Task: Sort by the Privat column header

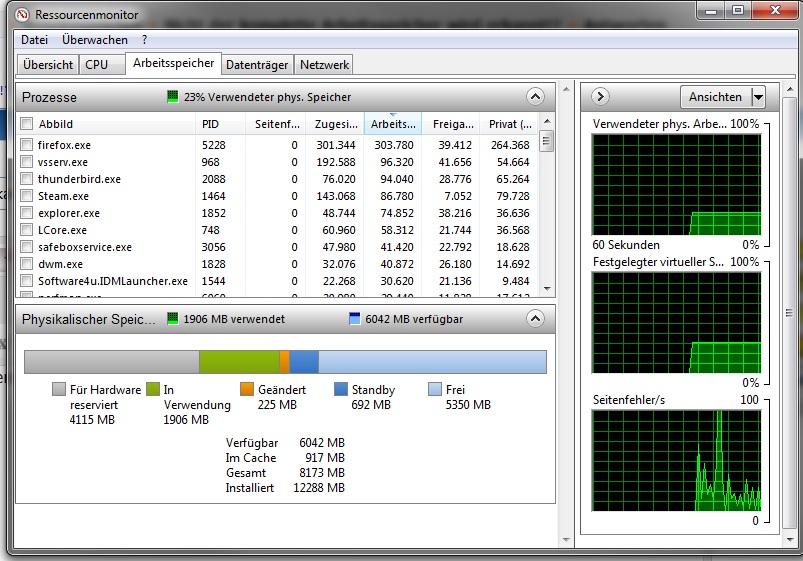Action: pos(509,123)
